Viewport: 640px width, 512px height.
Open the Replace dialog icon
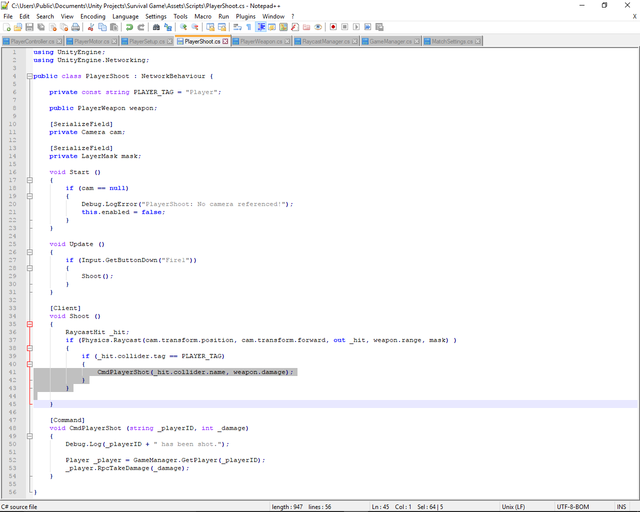(168, 27)
